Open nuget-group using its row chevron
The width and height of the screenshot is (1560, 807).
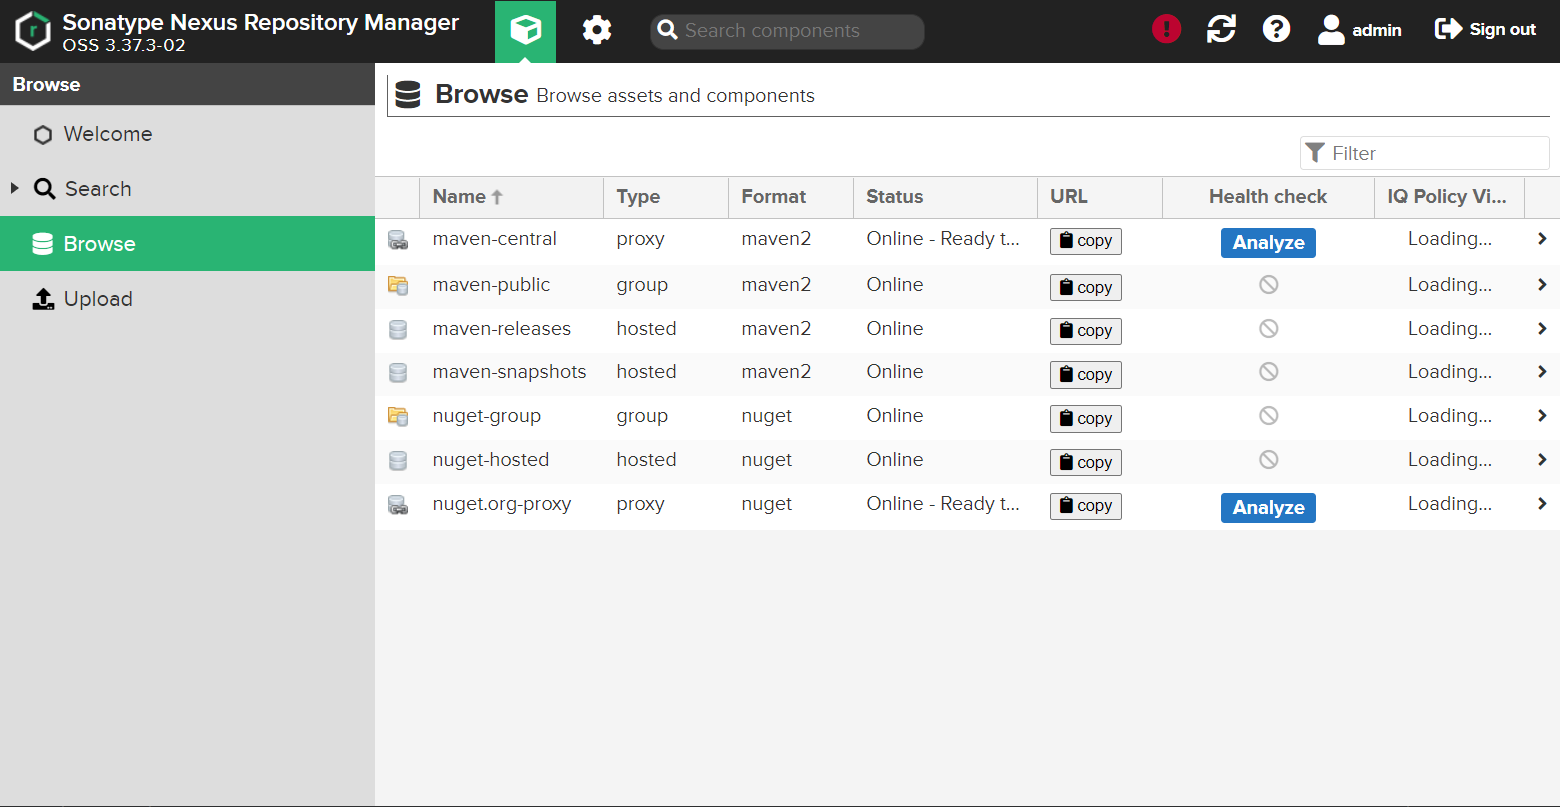pos(1542,416)
